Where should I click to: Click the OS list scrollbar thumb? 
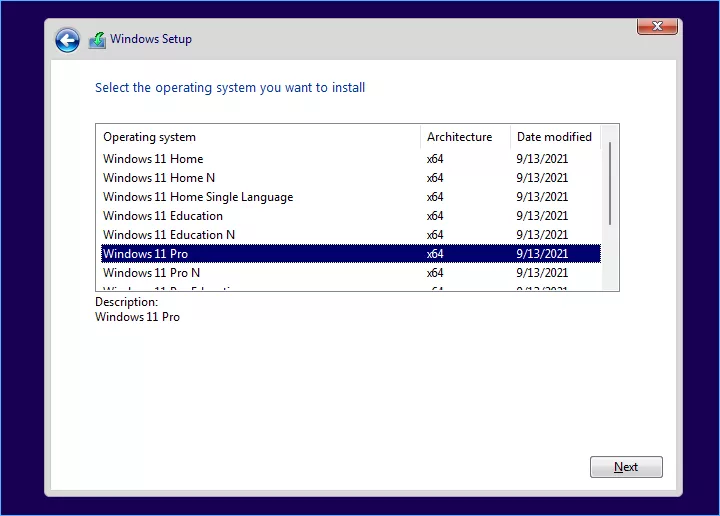pos(610,184)
